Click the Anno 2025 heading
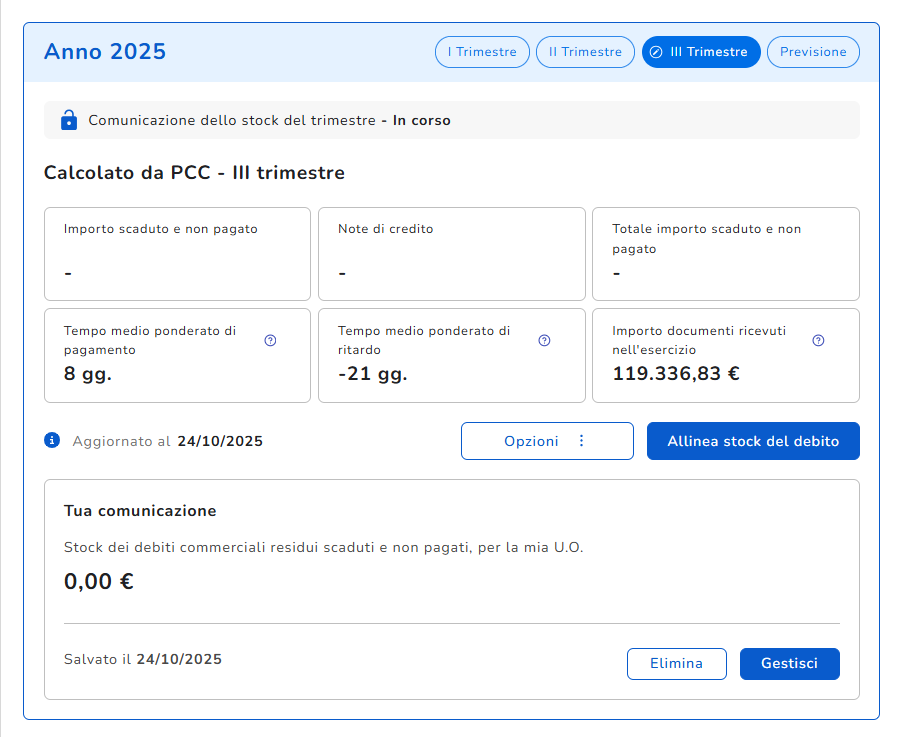 [105, 52]
